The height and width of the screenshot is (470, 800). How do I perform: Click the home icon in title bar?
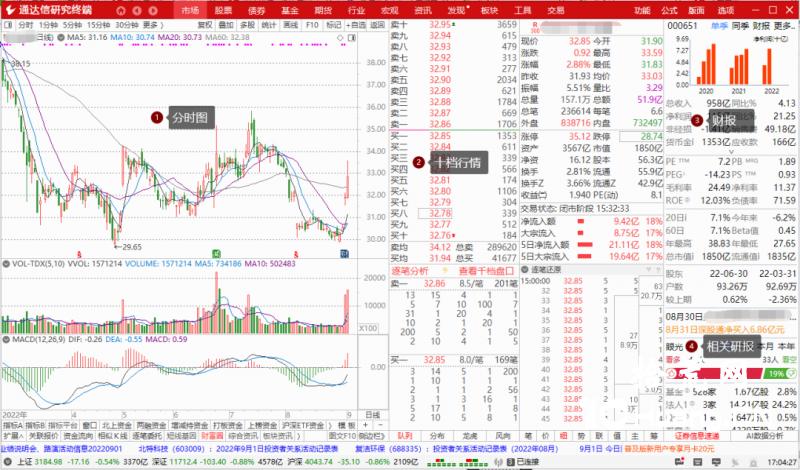[120, 10]
